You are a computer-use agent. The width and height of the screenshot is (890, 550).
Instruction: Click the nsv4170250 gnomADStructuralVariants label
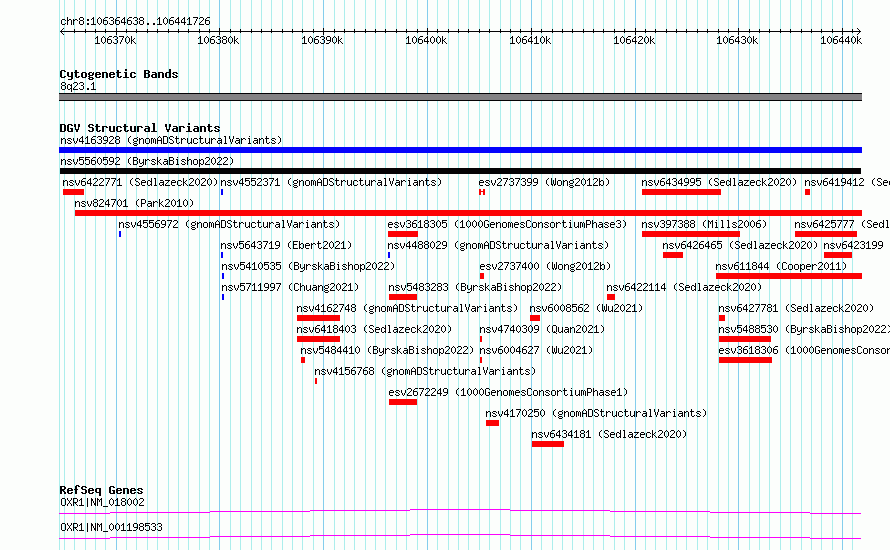pos(596,413)
